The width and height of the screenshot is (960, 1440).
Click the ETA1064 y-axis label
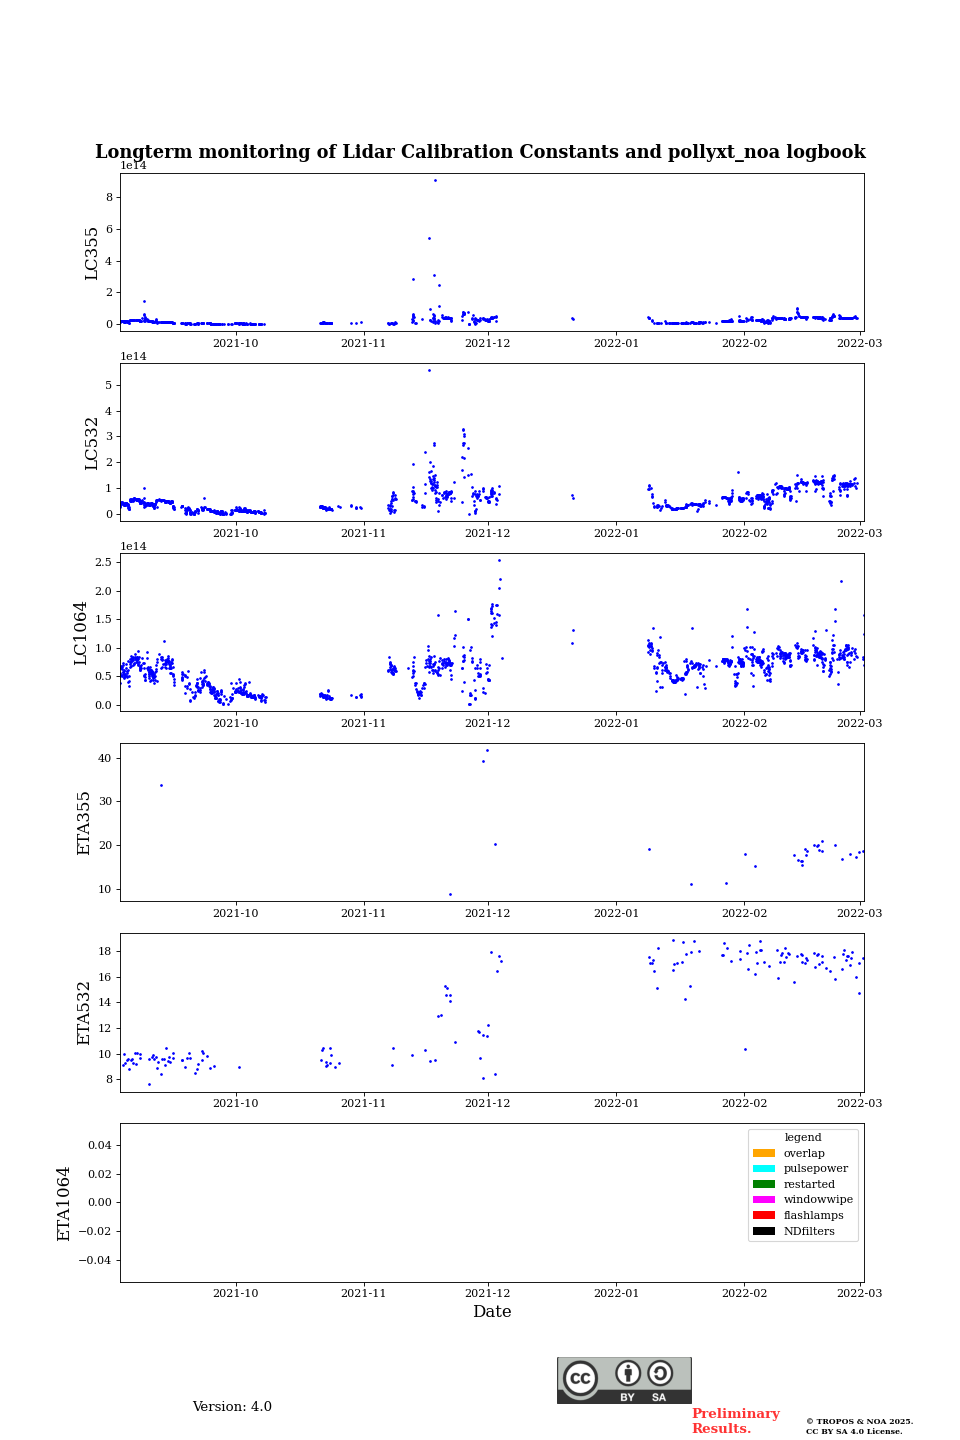(x=64, y=1203)
